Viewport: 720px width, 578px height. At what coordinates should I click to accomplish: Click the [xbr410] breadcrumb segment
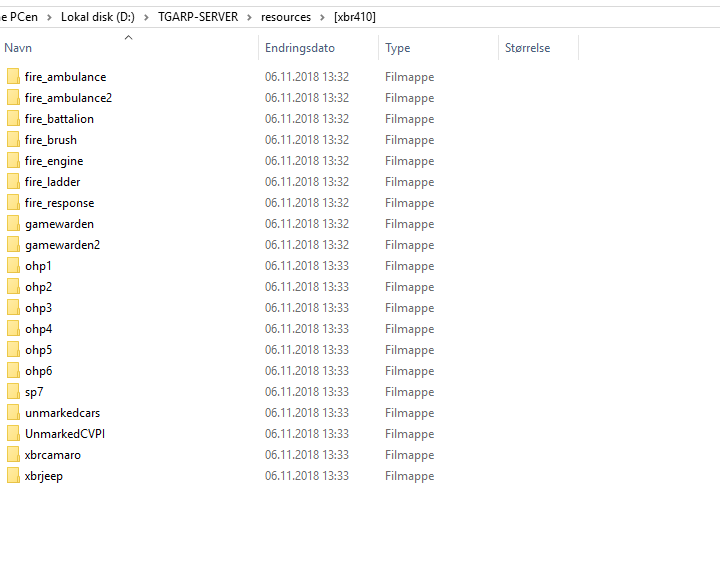[355, 17]
